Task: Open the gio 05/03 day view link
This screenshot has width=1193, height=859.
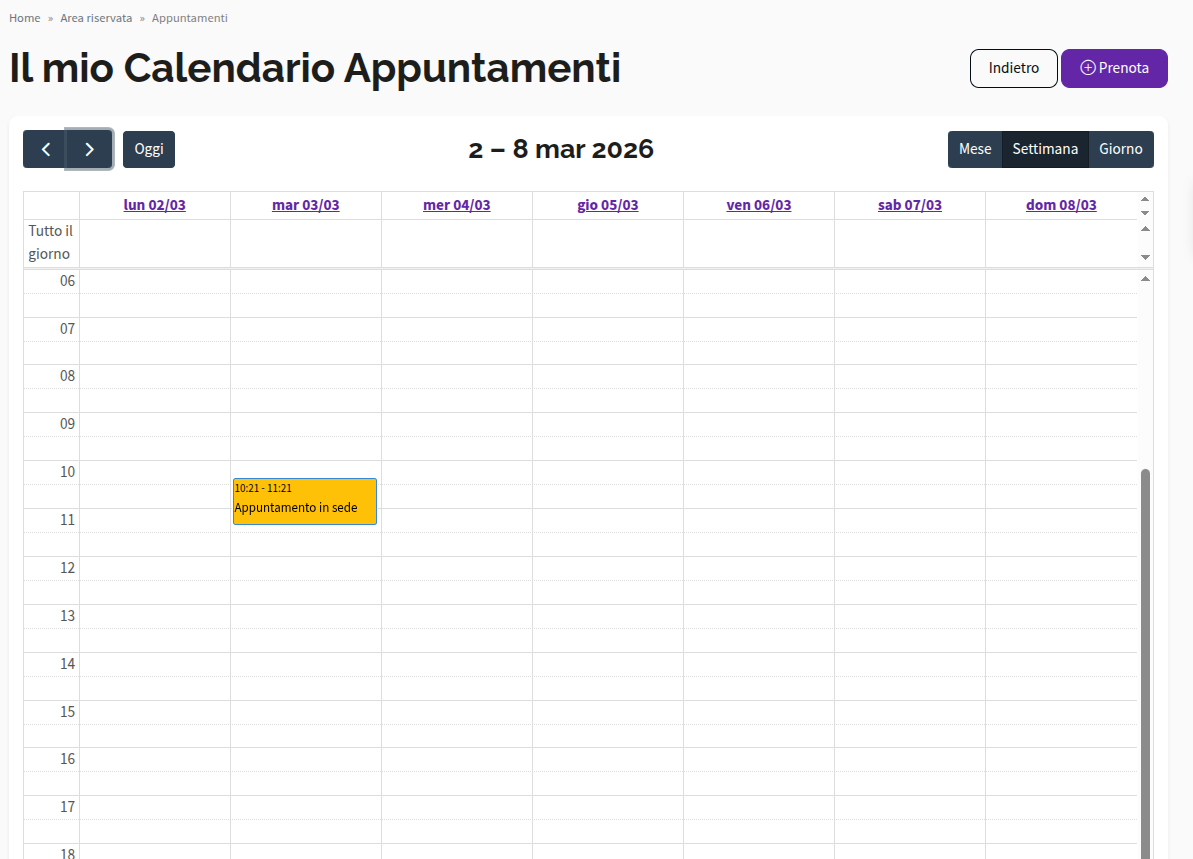Action: click(607, 204)
